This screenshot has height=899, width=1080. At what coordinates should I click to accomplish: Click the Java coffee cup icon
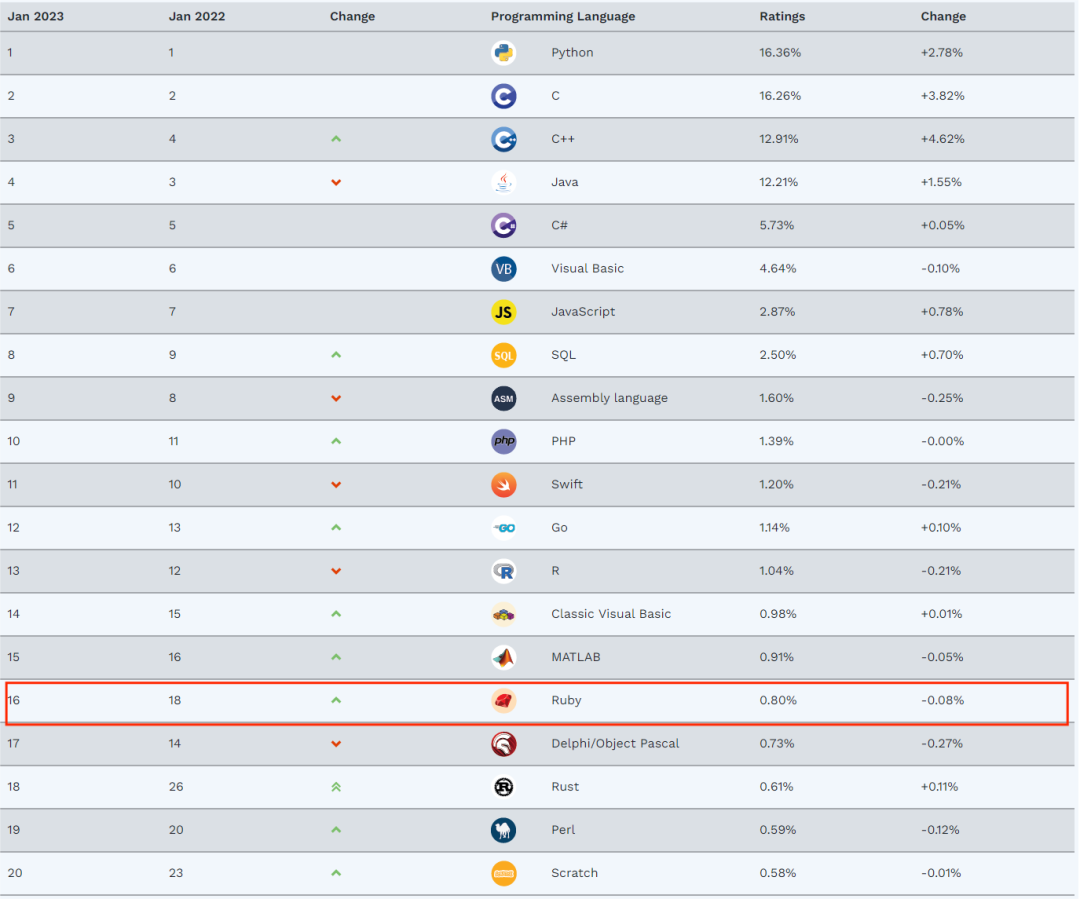pyautogui.click(x=504, y=182)
